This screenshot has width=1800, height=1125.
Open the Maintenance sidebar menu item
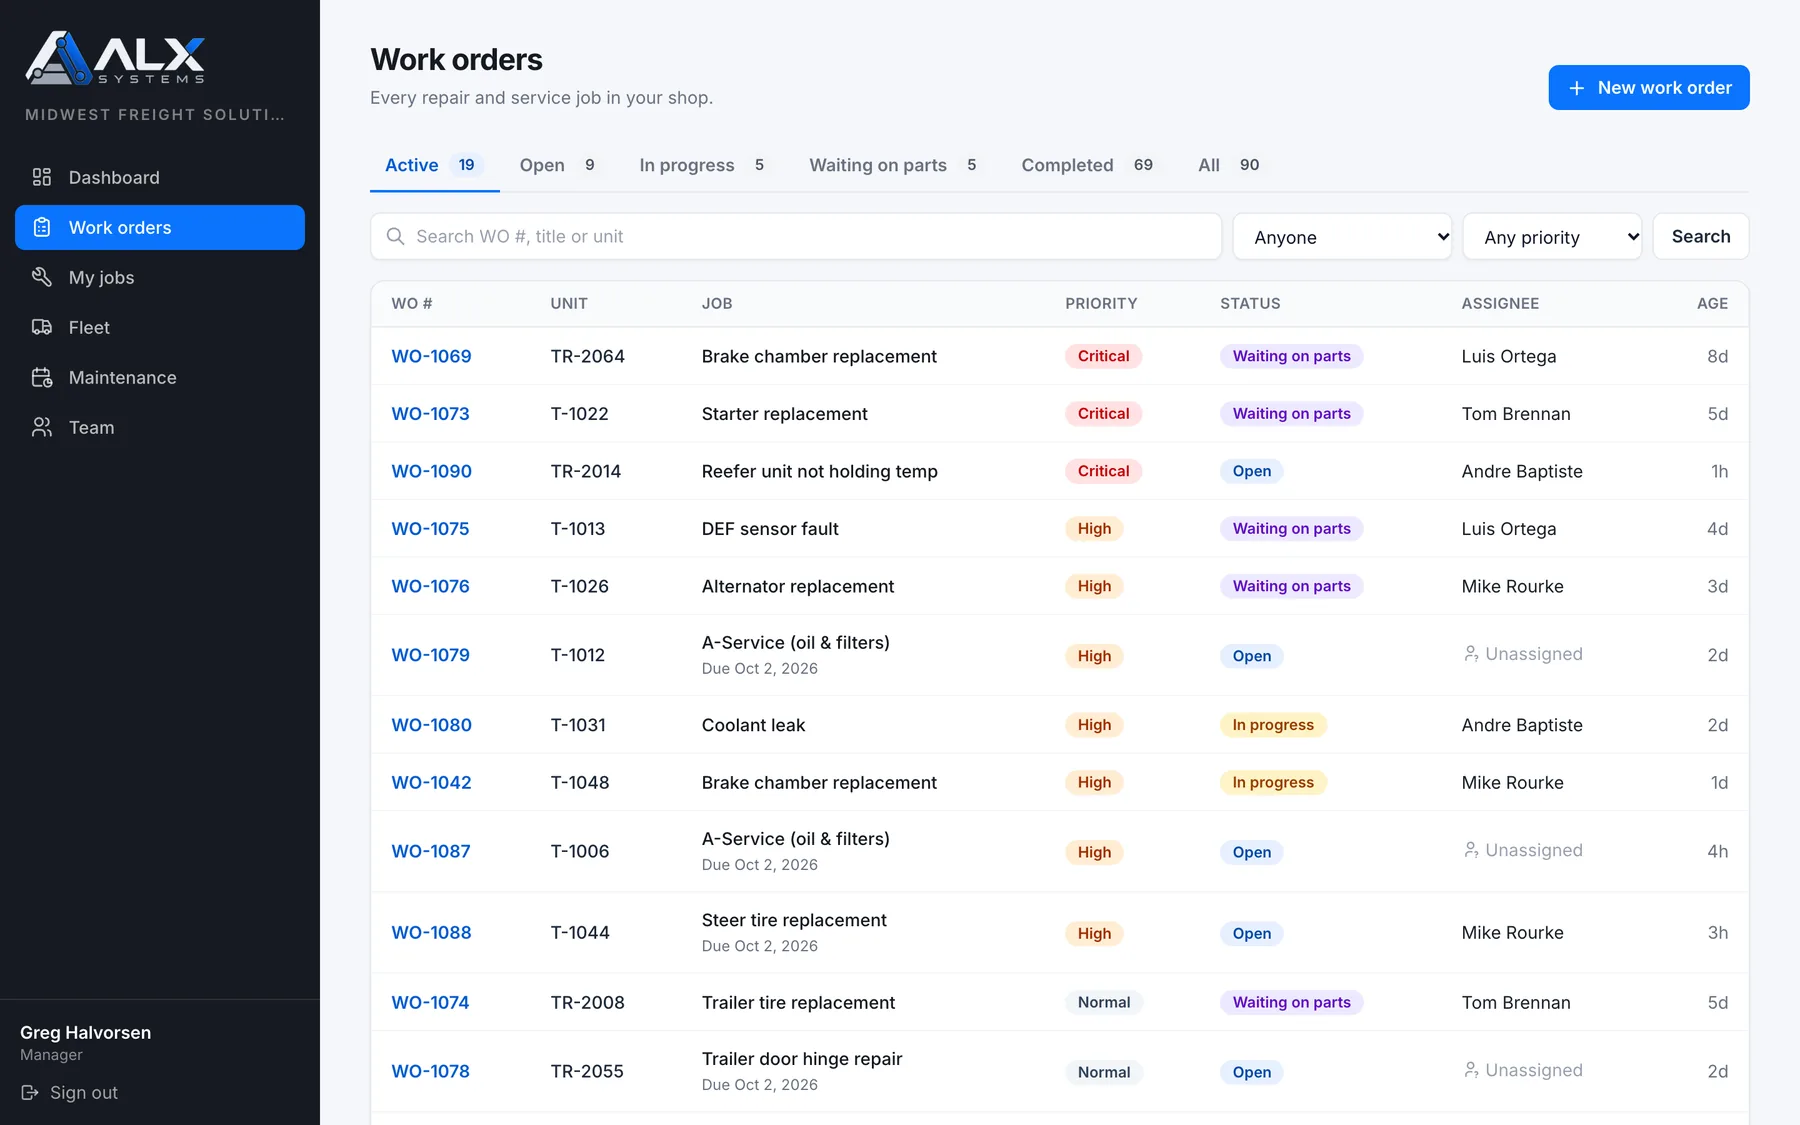[160, 377]
